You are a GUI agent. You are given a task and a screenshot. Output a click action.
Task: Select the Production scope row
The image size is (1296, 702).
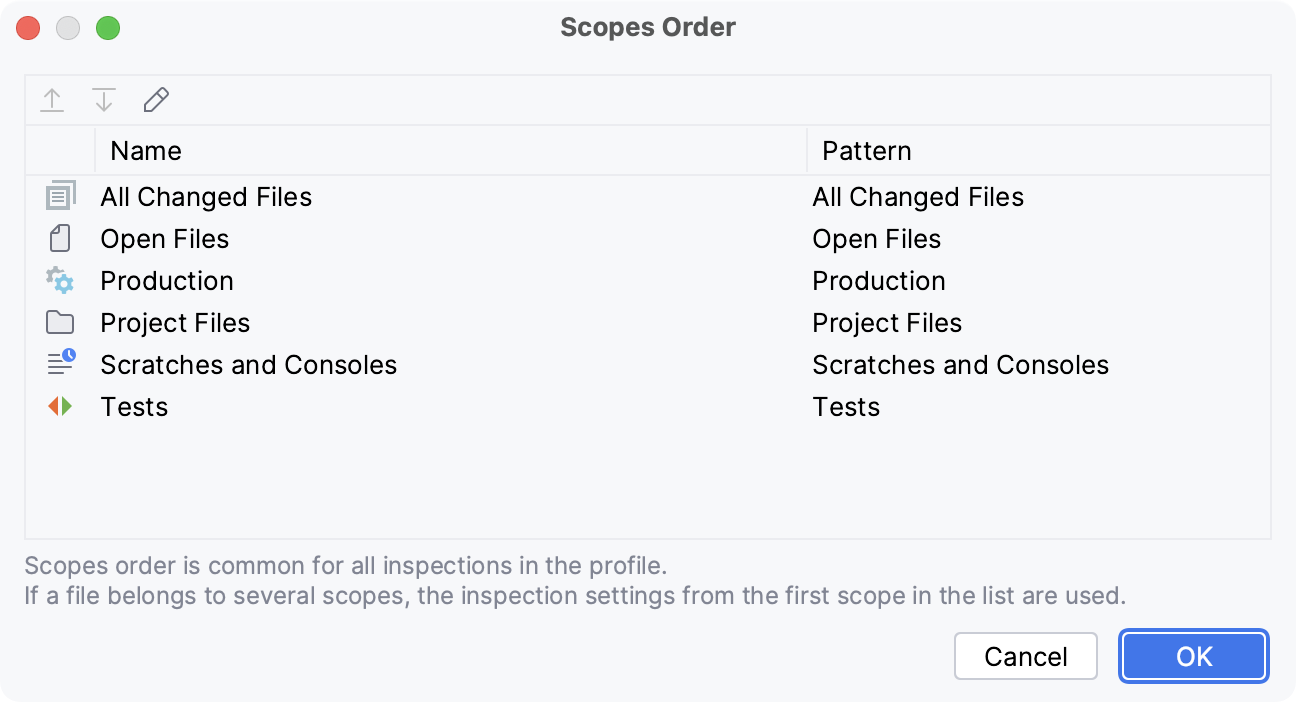(166, 280)
